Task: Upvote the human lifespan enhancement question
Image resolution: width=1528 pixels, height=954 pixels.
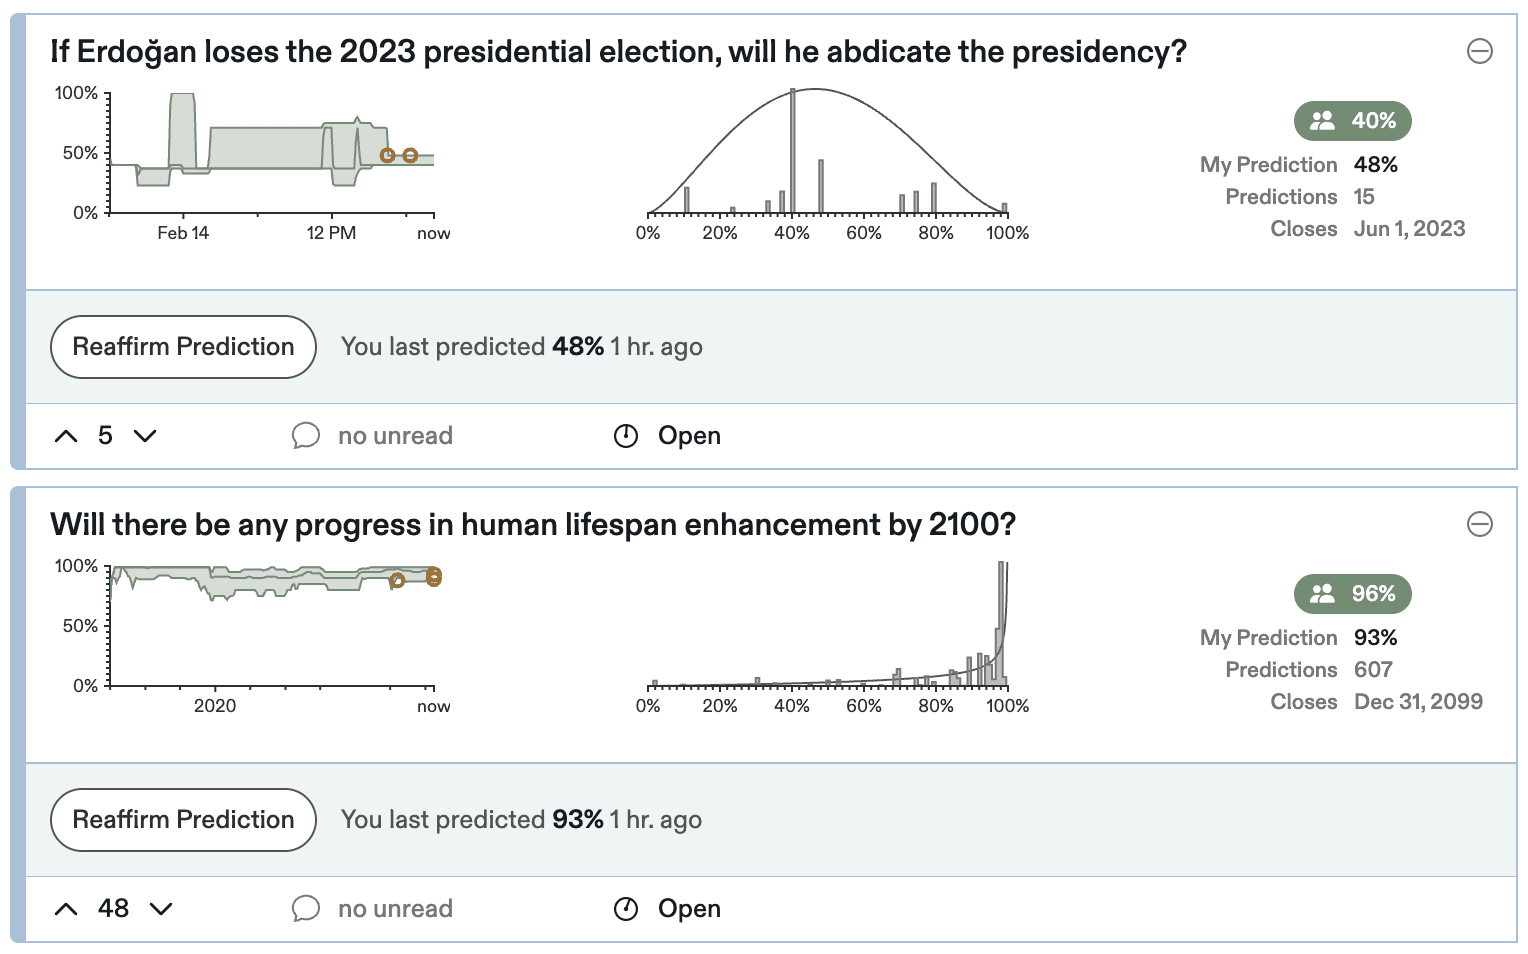Action: coord(66,908)
